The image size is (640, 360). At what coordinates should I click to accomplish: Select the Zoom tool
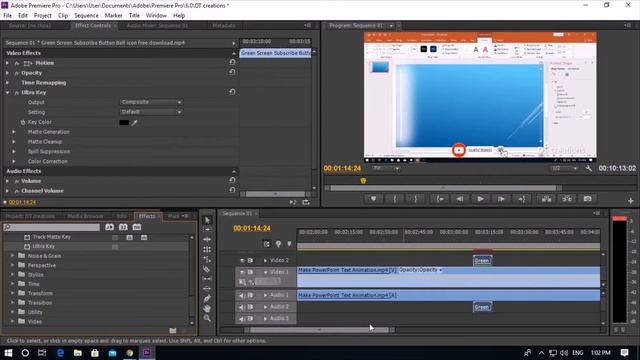(x=207, y=318)
